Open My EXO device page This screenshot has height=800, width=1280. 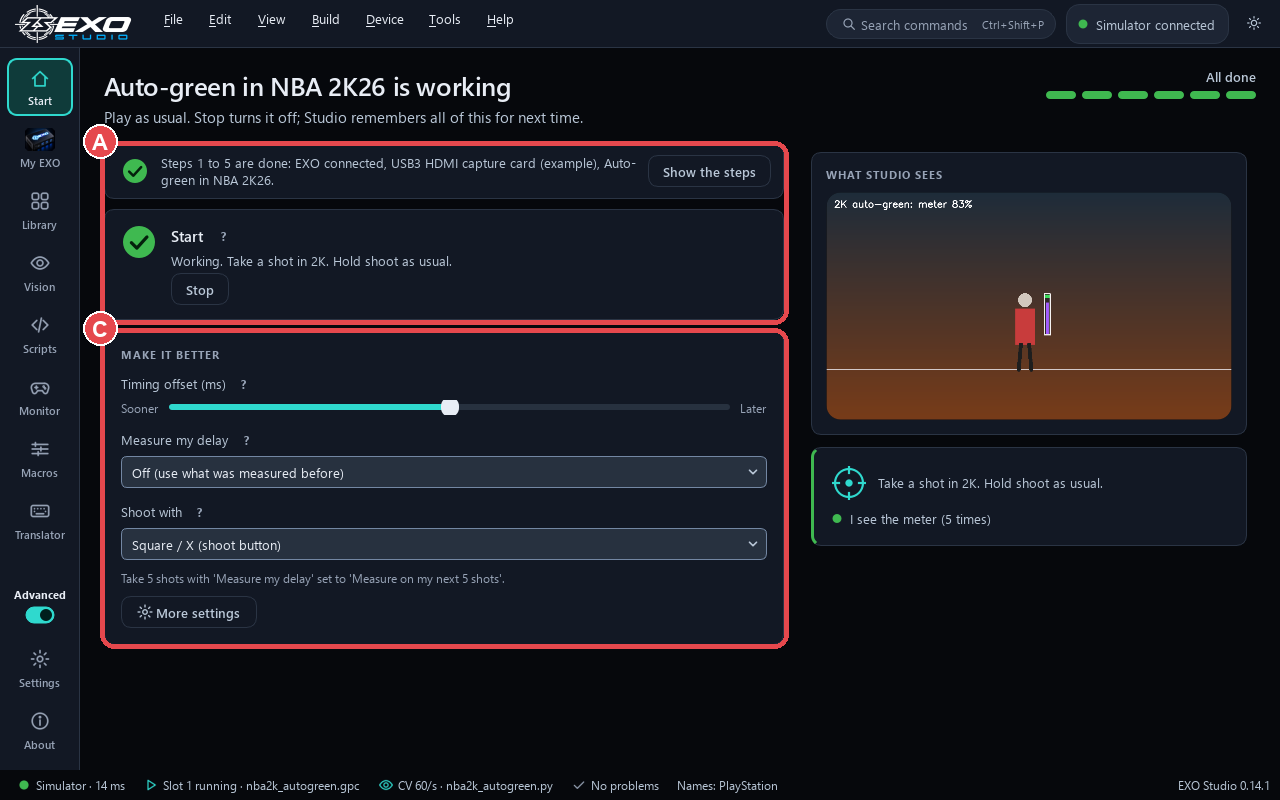click(40, 149)
